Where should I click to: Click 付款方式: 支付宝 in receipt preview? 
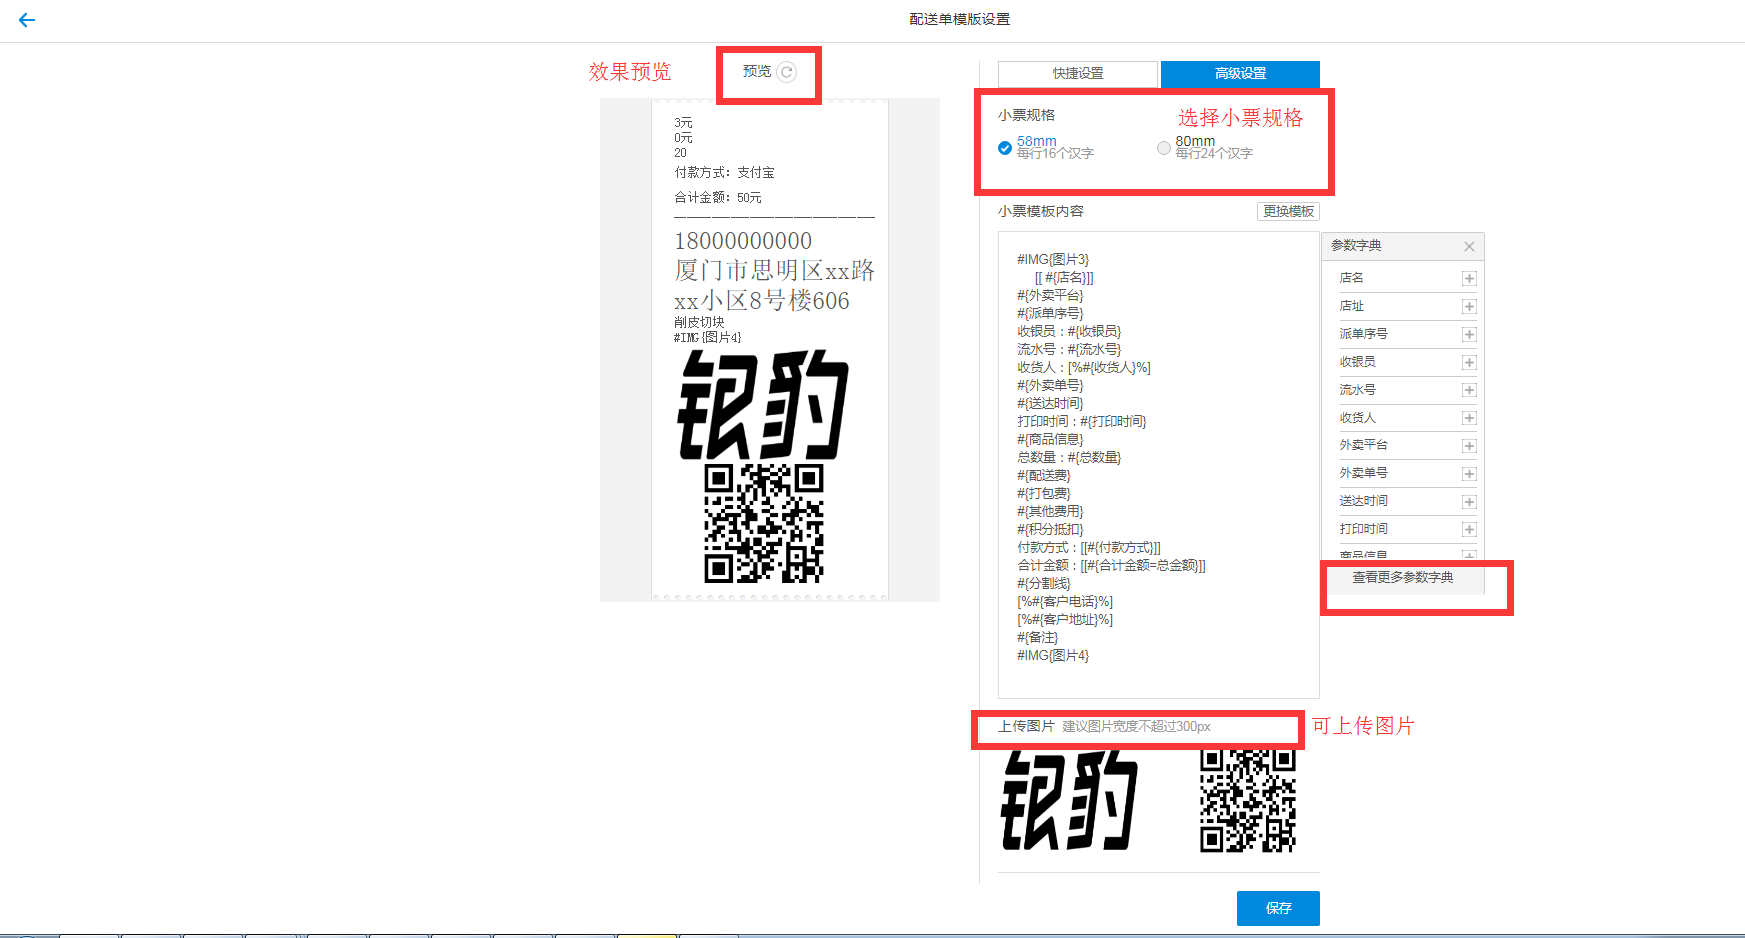tap(724, 173)
